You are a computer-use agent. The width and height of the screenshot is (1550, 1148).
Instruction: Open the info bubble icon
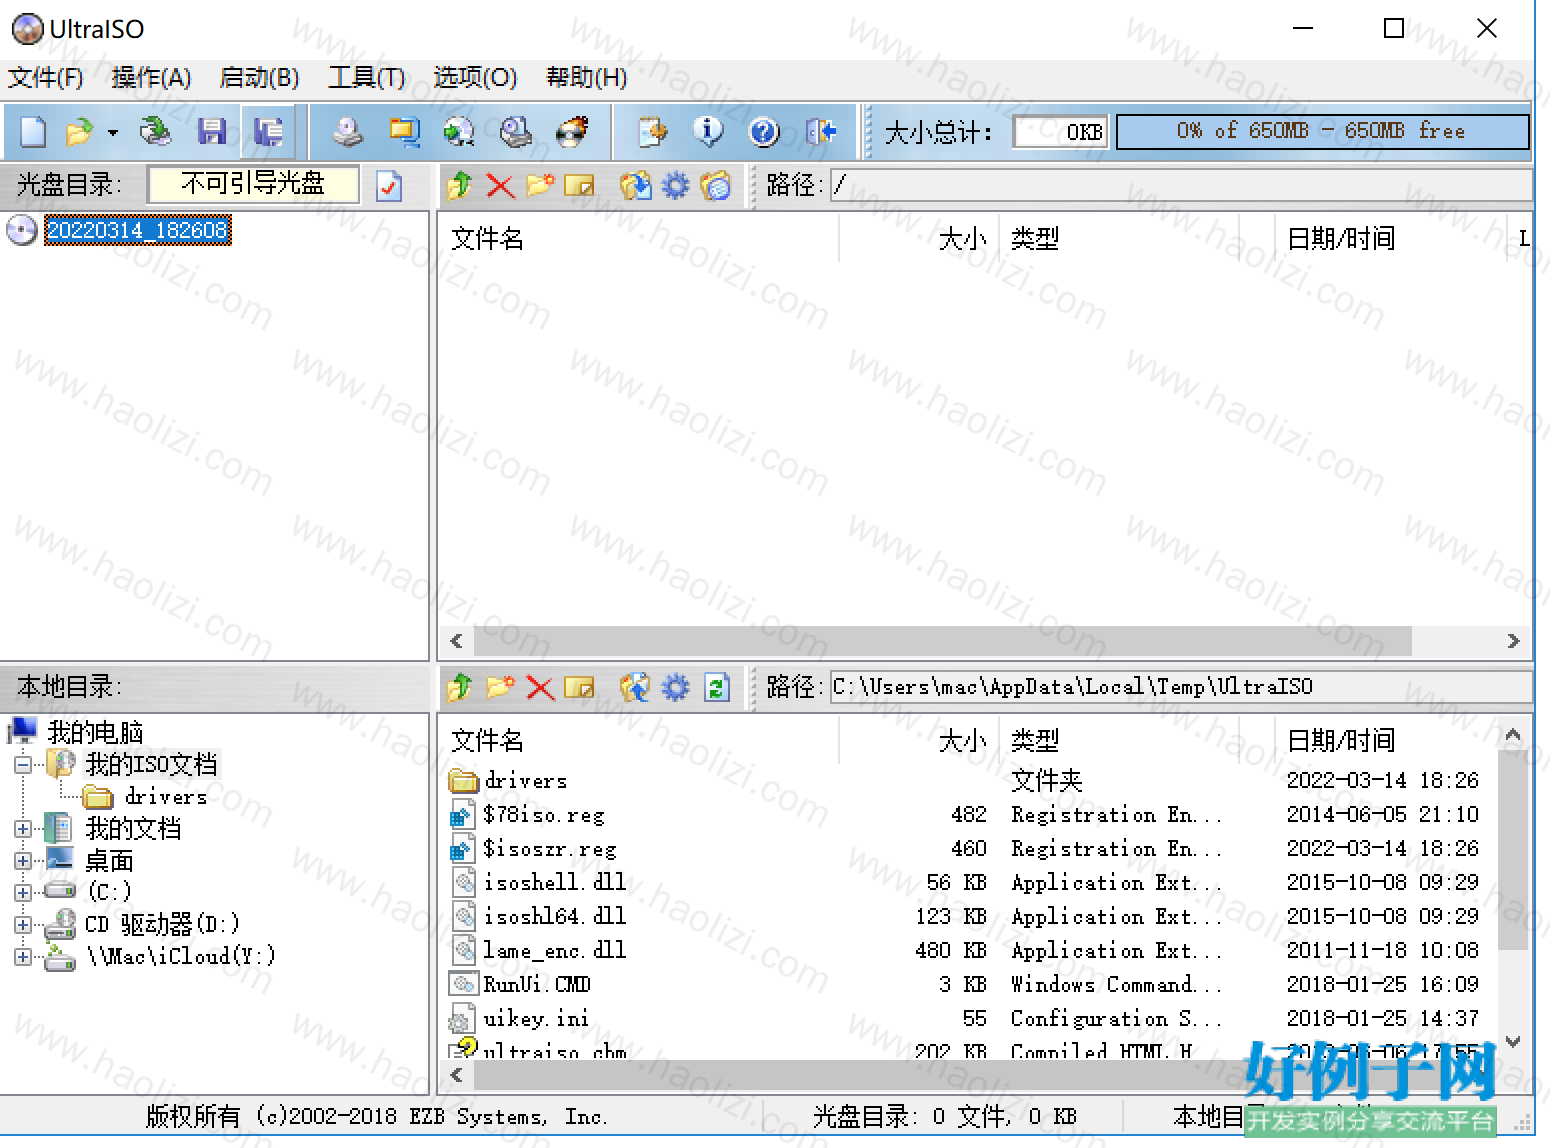(708, 131)
